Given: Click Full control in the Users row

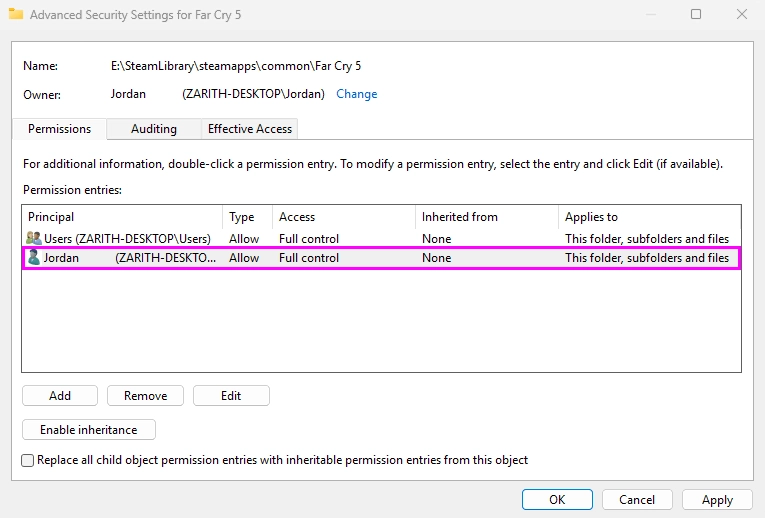Looking at the screenshot, I should click(309, 239).
